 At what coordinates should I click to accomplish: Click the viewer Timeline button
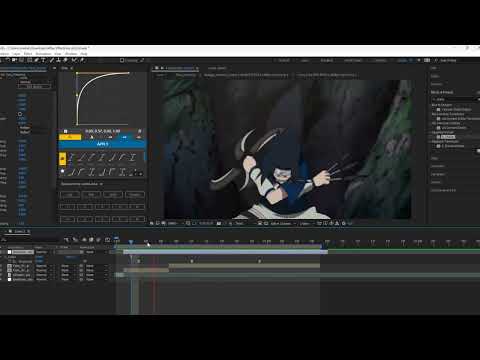[x=331, y=223]
